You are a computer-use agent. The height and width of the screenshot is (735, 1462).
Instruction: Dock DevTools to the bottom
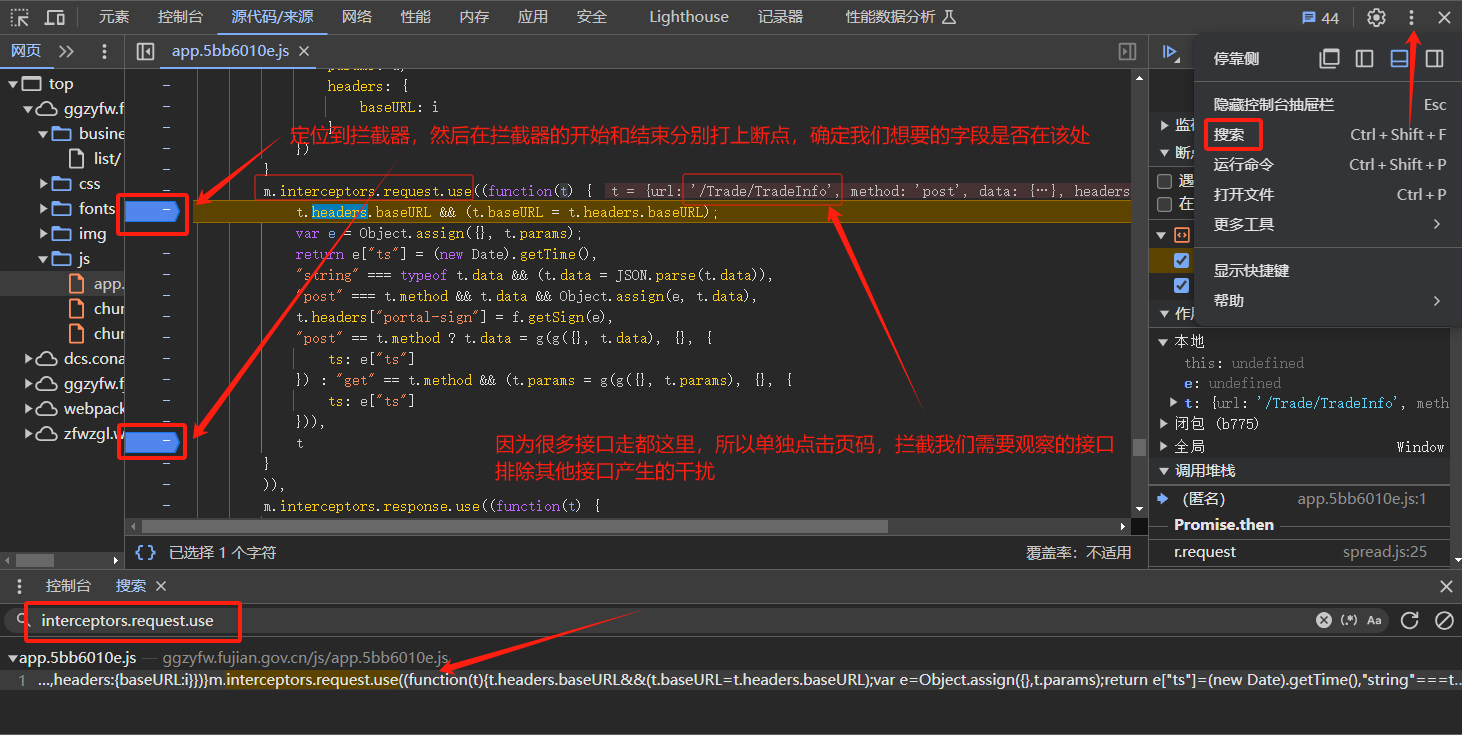[x=1399, y=59]
